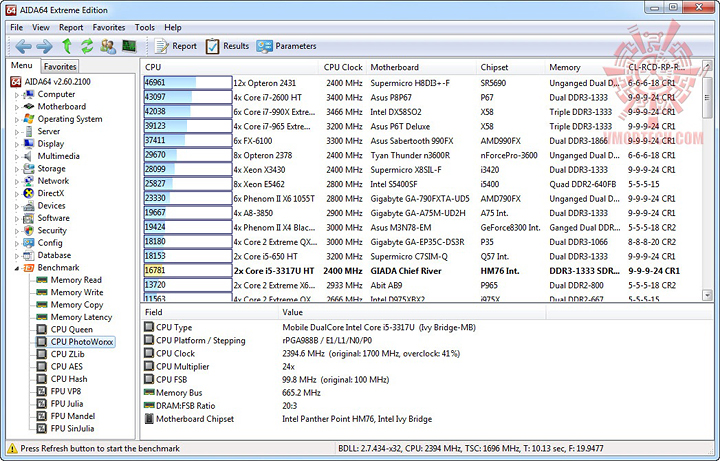Open the Tools menu

click(145, 28)
